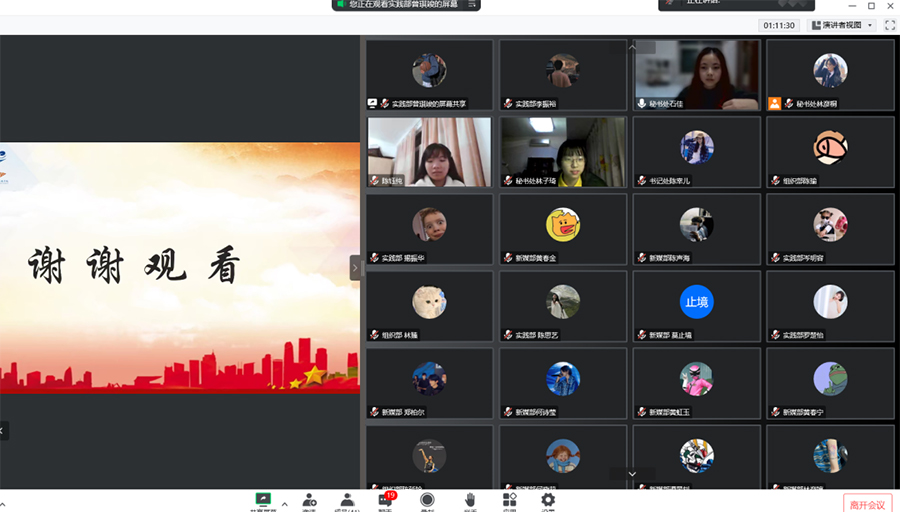Click the 止境 blue avatar tile
The width and height of the screenshot is (900, 512).
(x=696, y=301)
